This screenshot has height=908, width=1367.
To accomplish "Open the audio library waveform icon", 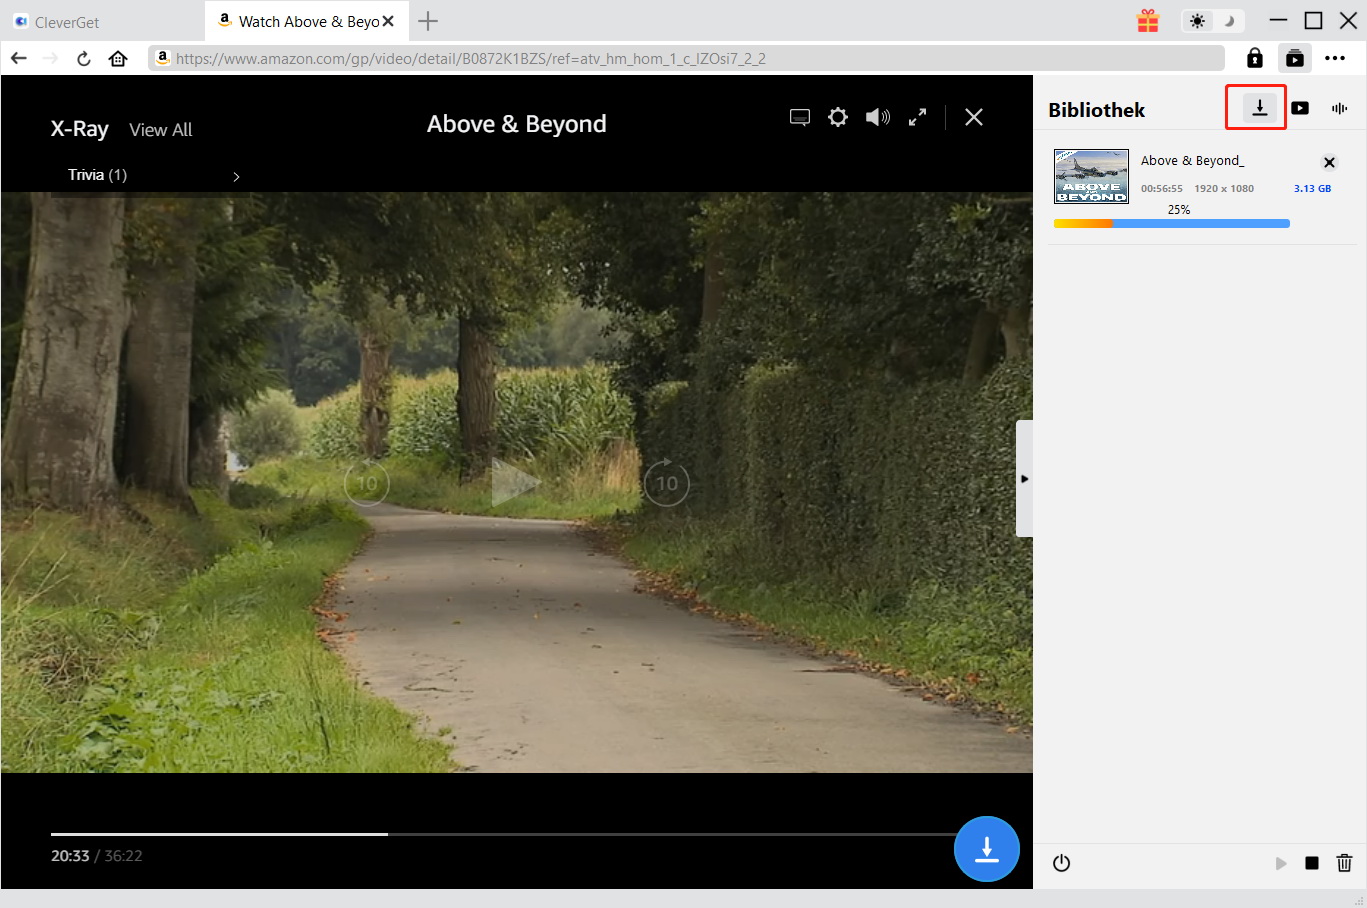I will [x=1339, y=108].
